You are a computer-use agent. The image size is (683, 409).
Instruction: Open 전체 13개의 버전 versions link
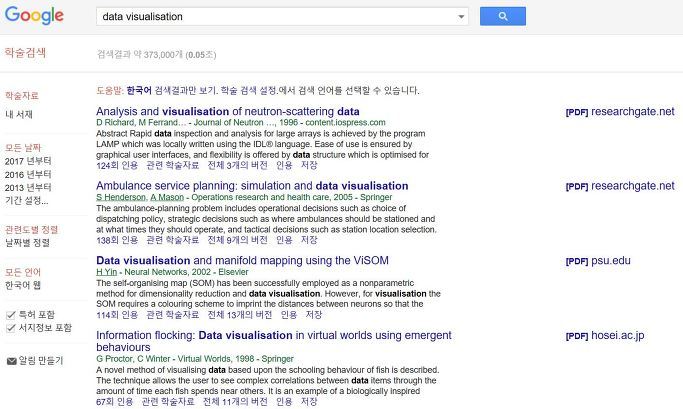click(x=240, y=315)
